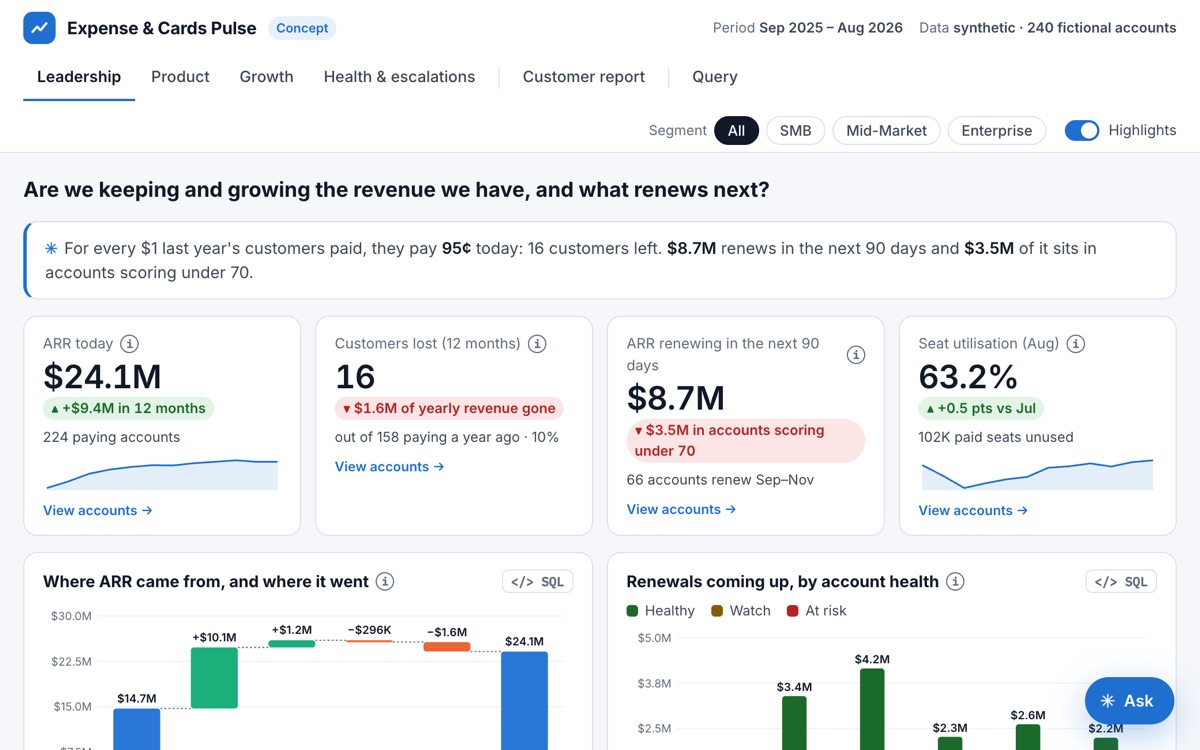Select the Mid-Market segment filter

(886, 131)
